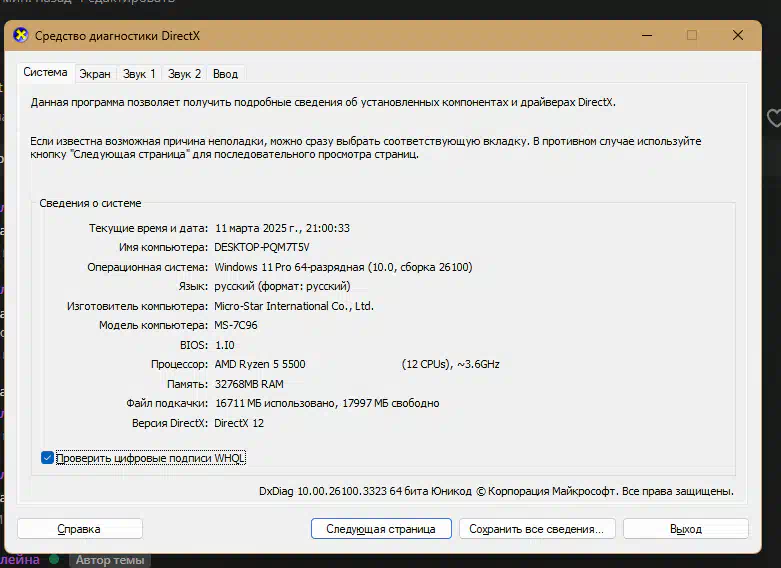Click processor value AMD Ryzen 5 5500

click(260, 364)
